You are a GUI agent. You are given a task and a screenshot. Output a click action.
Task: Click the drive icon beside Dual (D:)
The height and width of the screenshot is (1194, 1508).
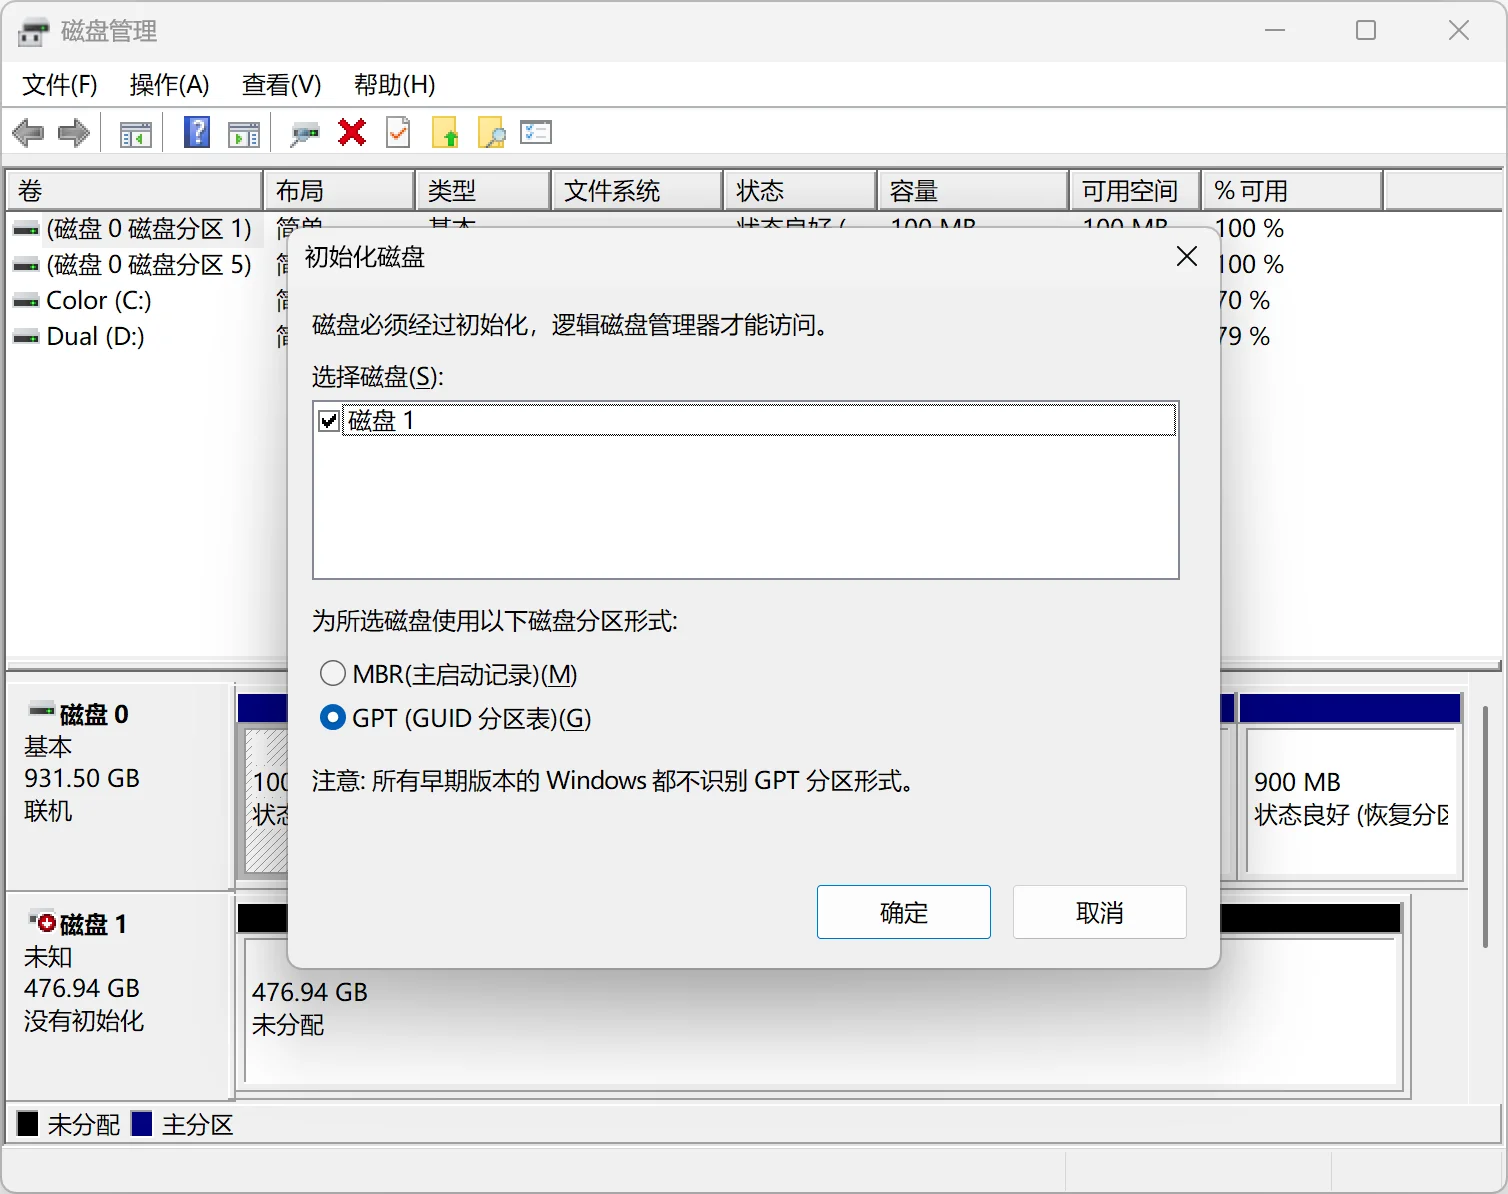tap(26, 337)
